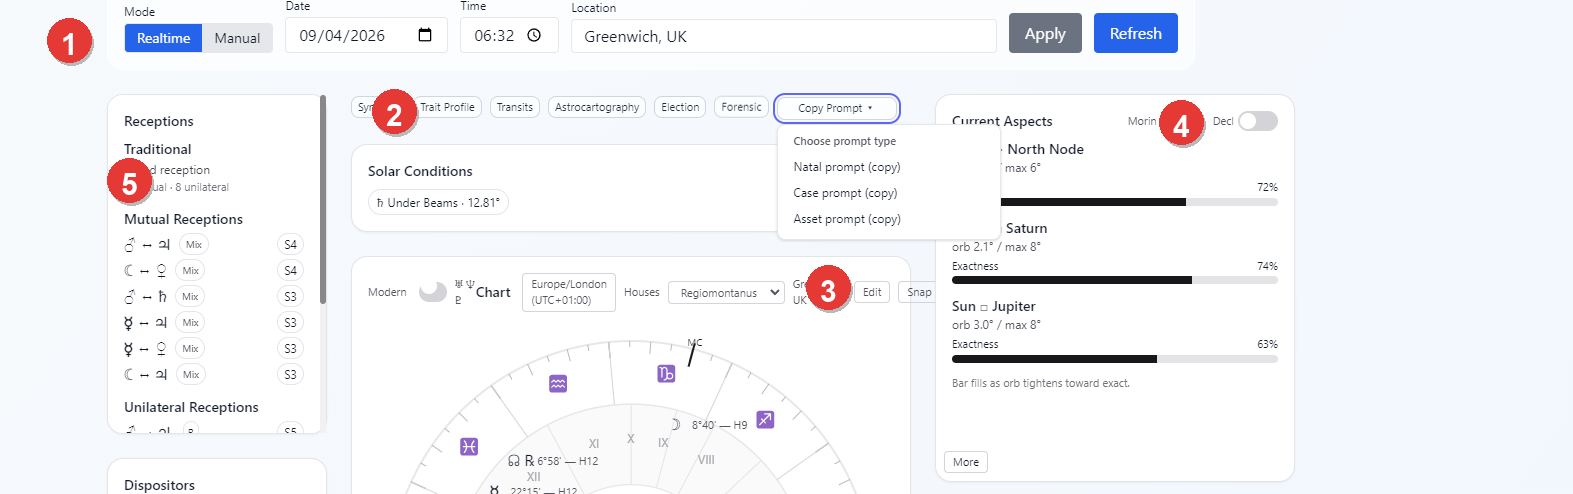The width and height of the screenshot is (1573, 494).
Task: Focus the Date input field
Action: point(366,35)
